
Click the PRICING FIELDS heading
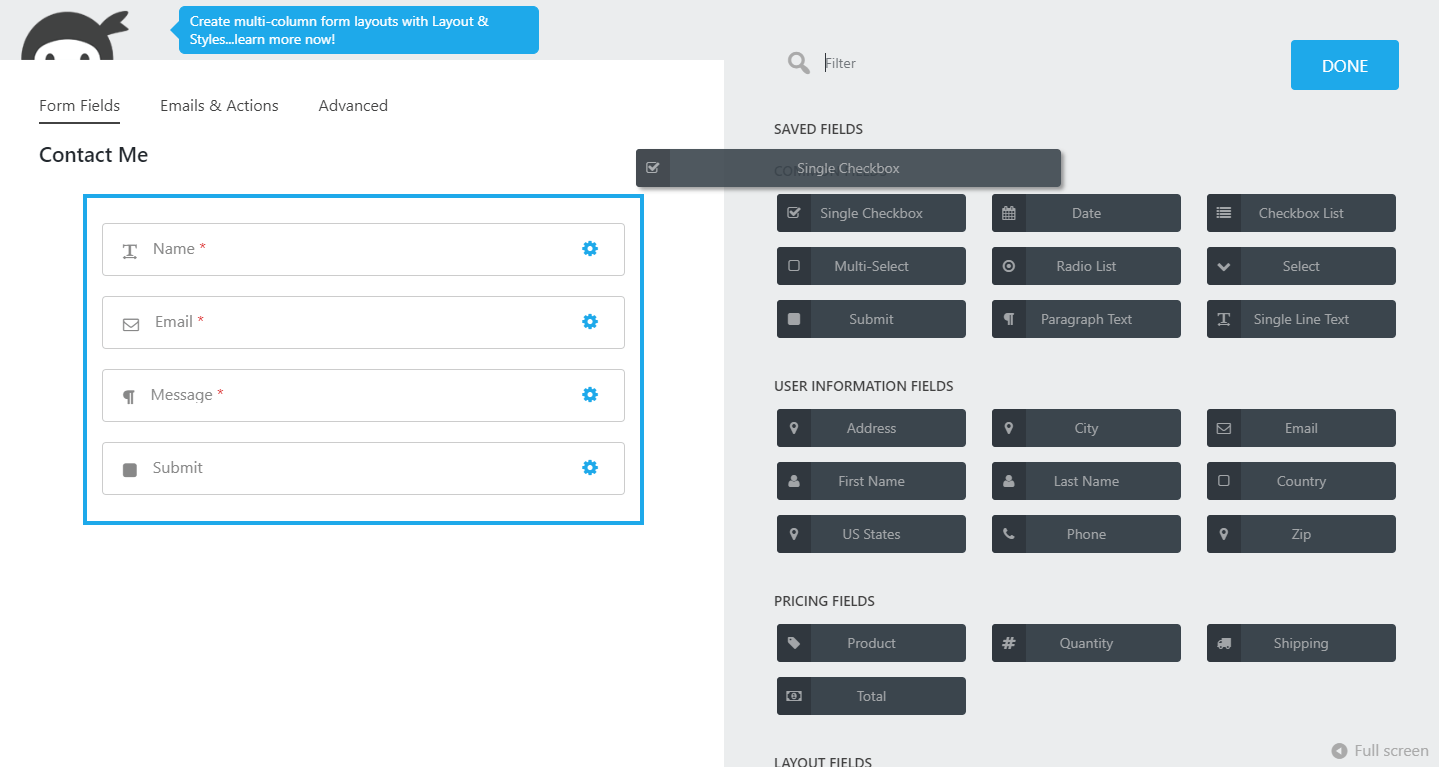coord(824,601)
